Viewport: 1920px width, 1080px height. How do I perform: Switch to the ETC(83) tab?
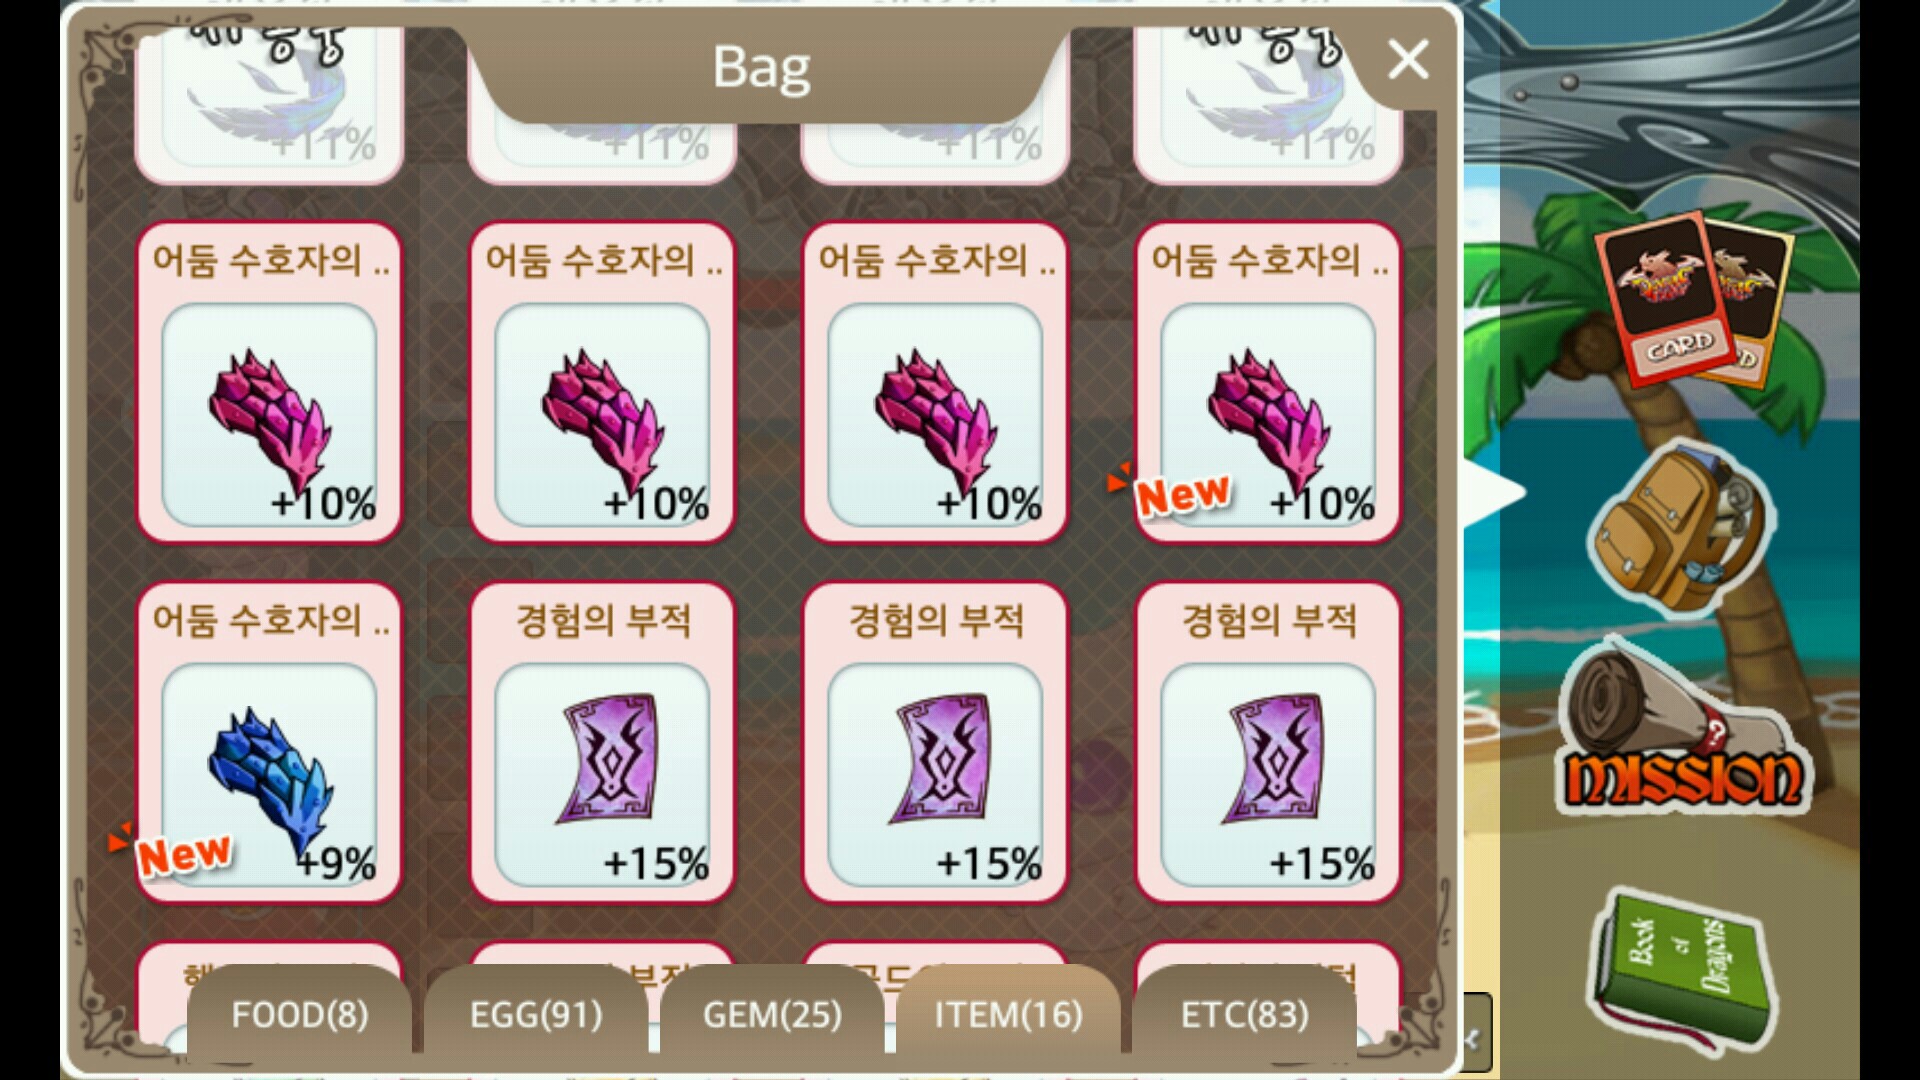pyautogui.click(x=1244, y=1012)
